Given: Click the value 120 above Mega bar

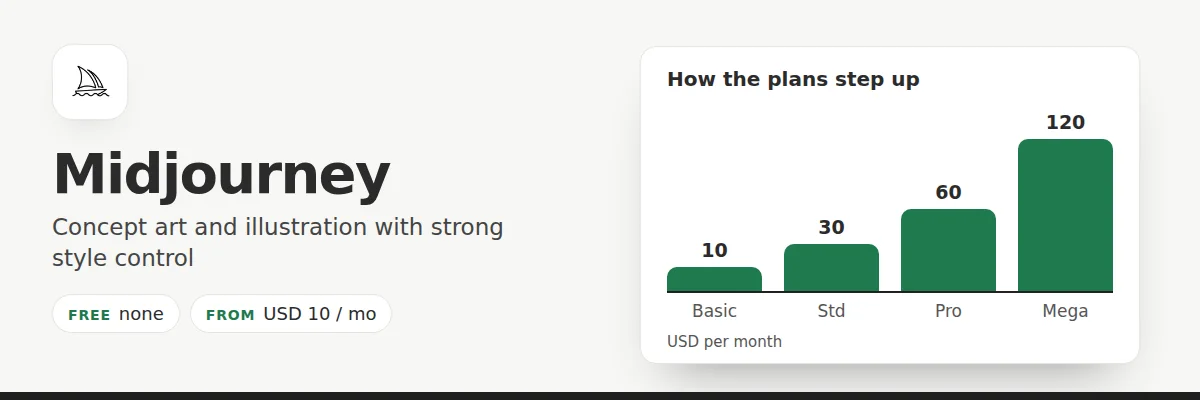Looking at the screenshot, I should click(1065, 122).
